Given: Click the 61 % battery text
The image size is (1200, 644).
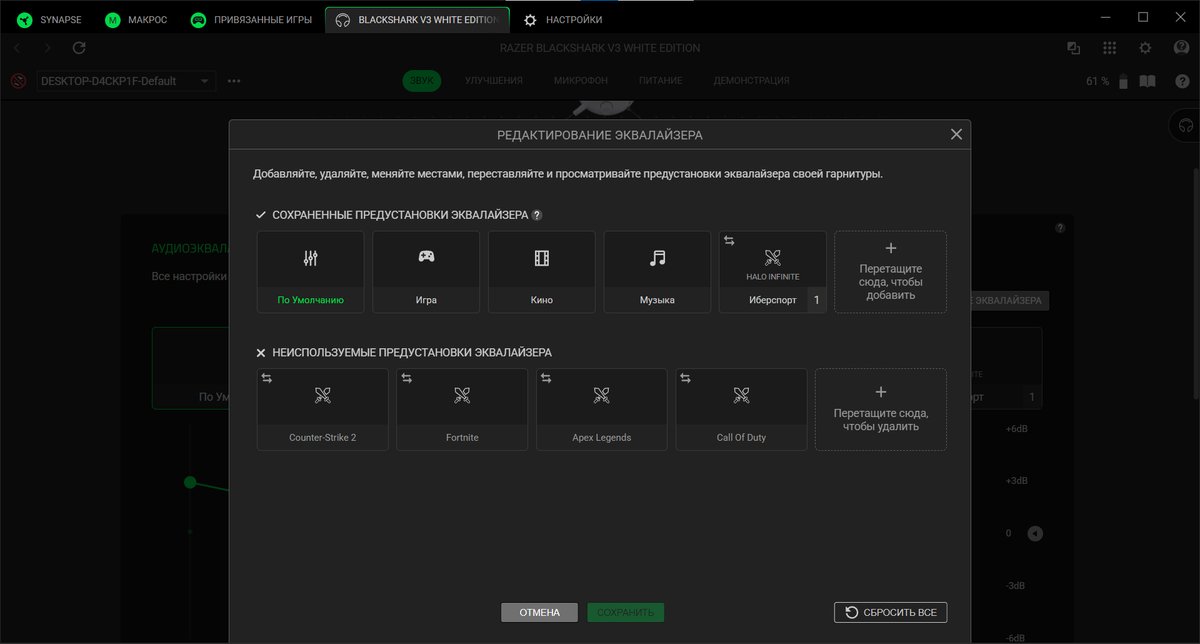Looking at the screenshot, I should tap(1097, 81).
